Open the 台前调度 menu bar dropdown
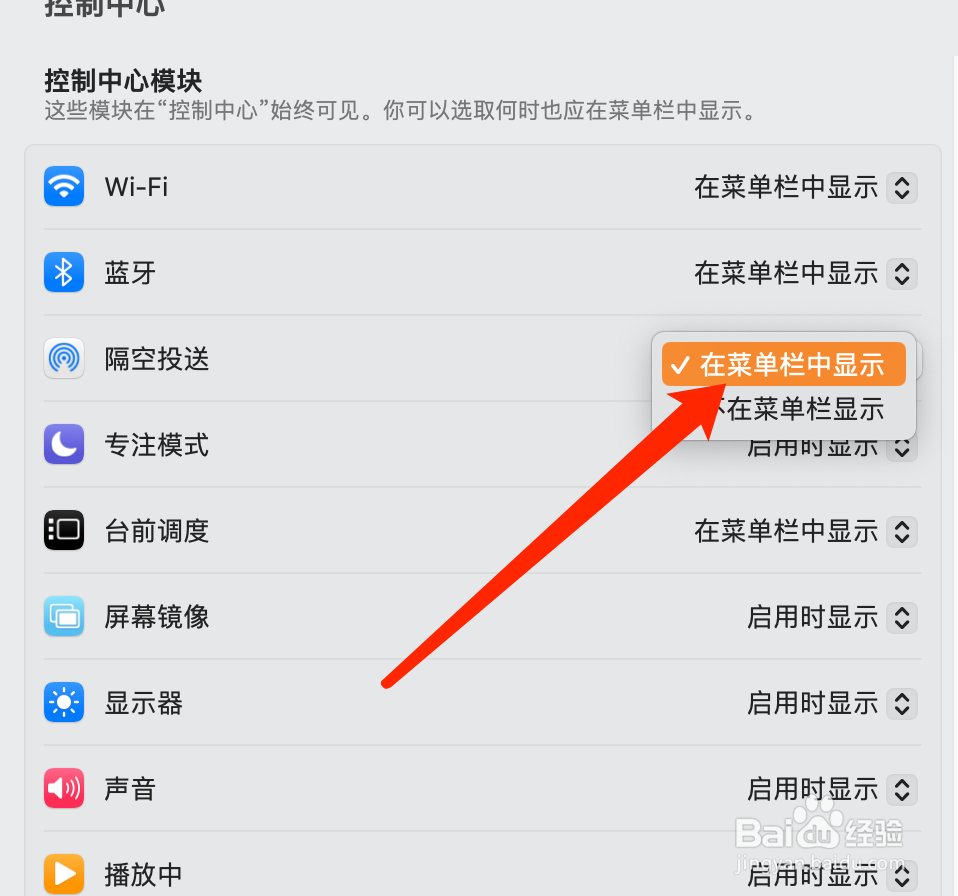 [x=805, y=531]
